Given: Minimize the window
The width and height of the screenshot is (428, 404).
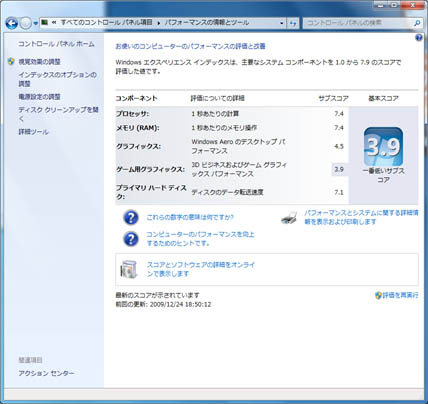Looking at the screenshot, I should (x=380, y=5).
